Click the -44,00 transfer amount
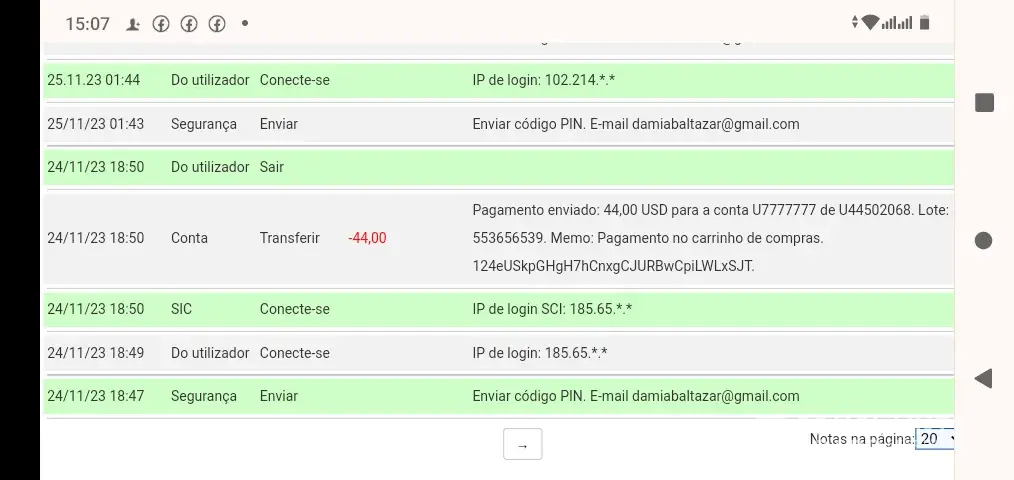The height and width of the screenshot is (480, 1014). pos(367,238)
